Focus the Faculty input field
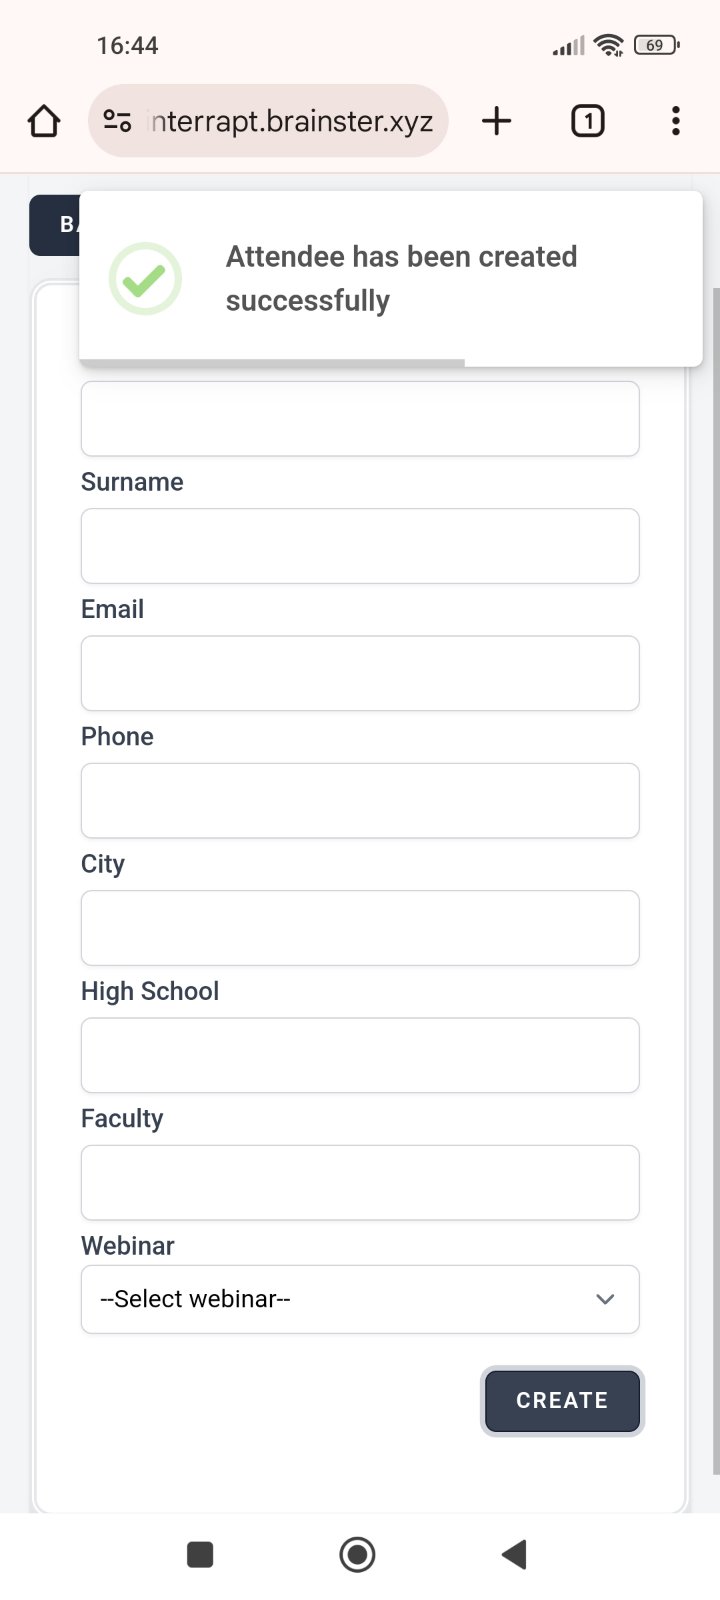This screenshot has width=720, height=1600. click(x=360, y=1182)
